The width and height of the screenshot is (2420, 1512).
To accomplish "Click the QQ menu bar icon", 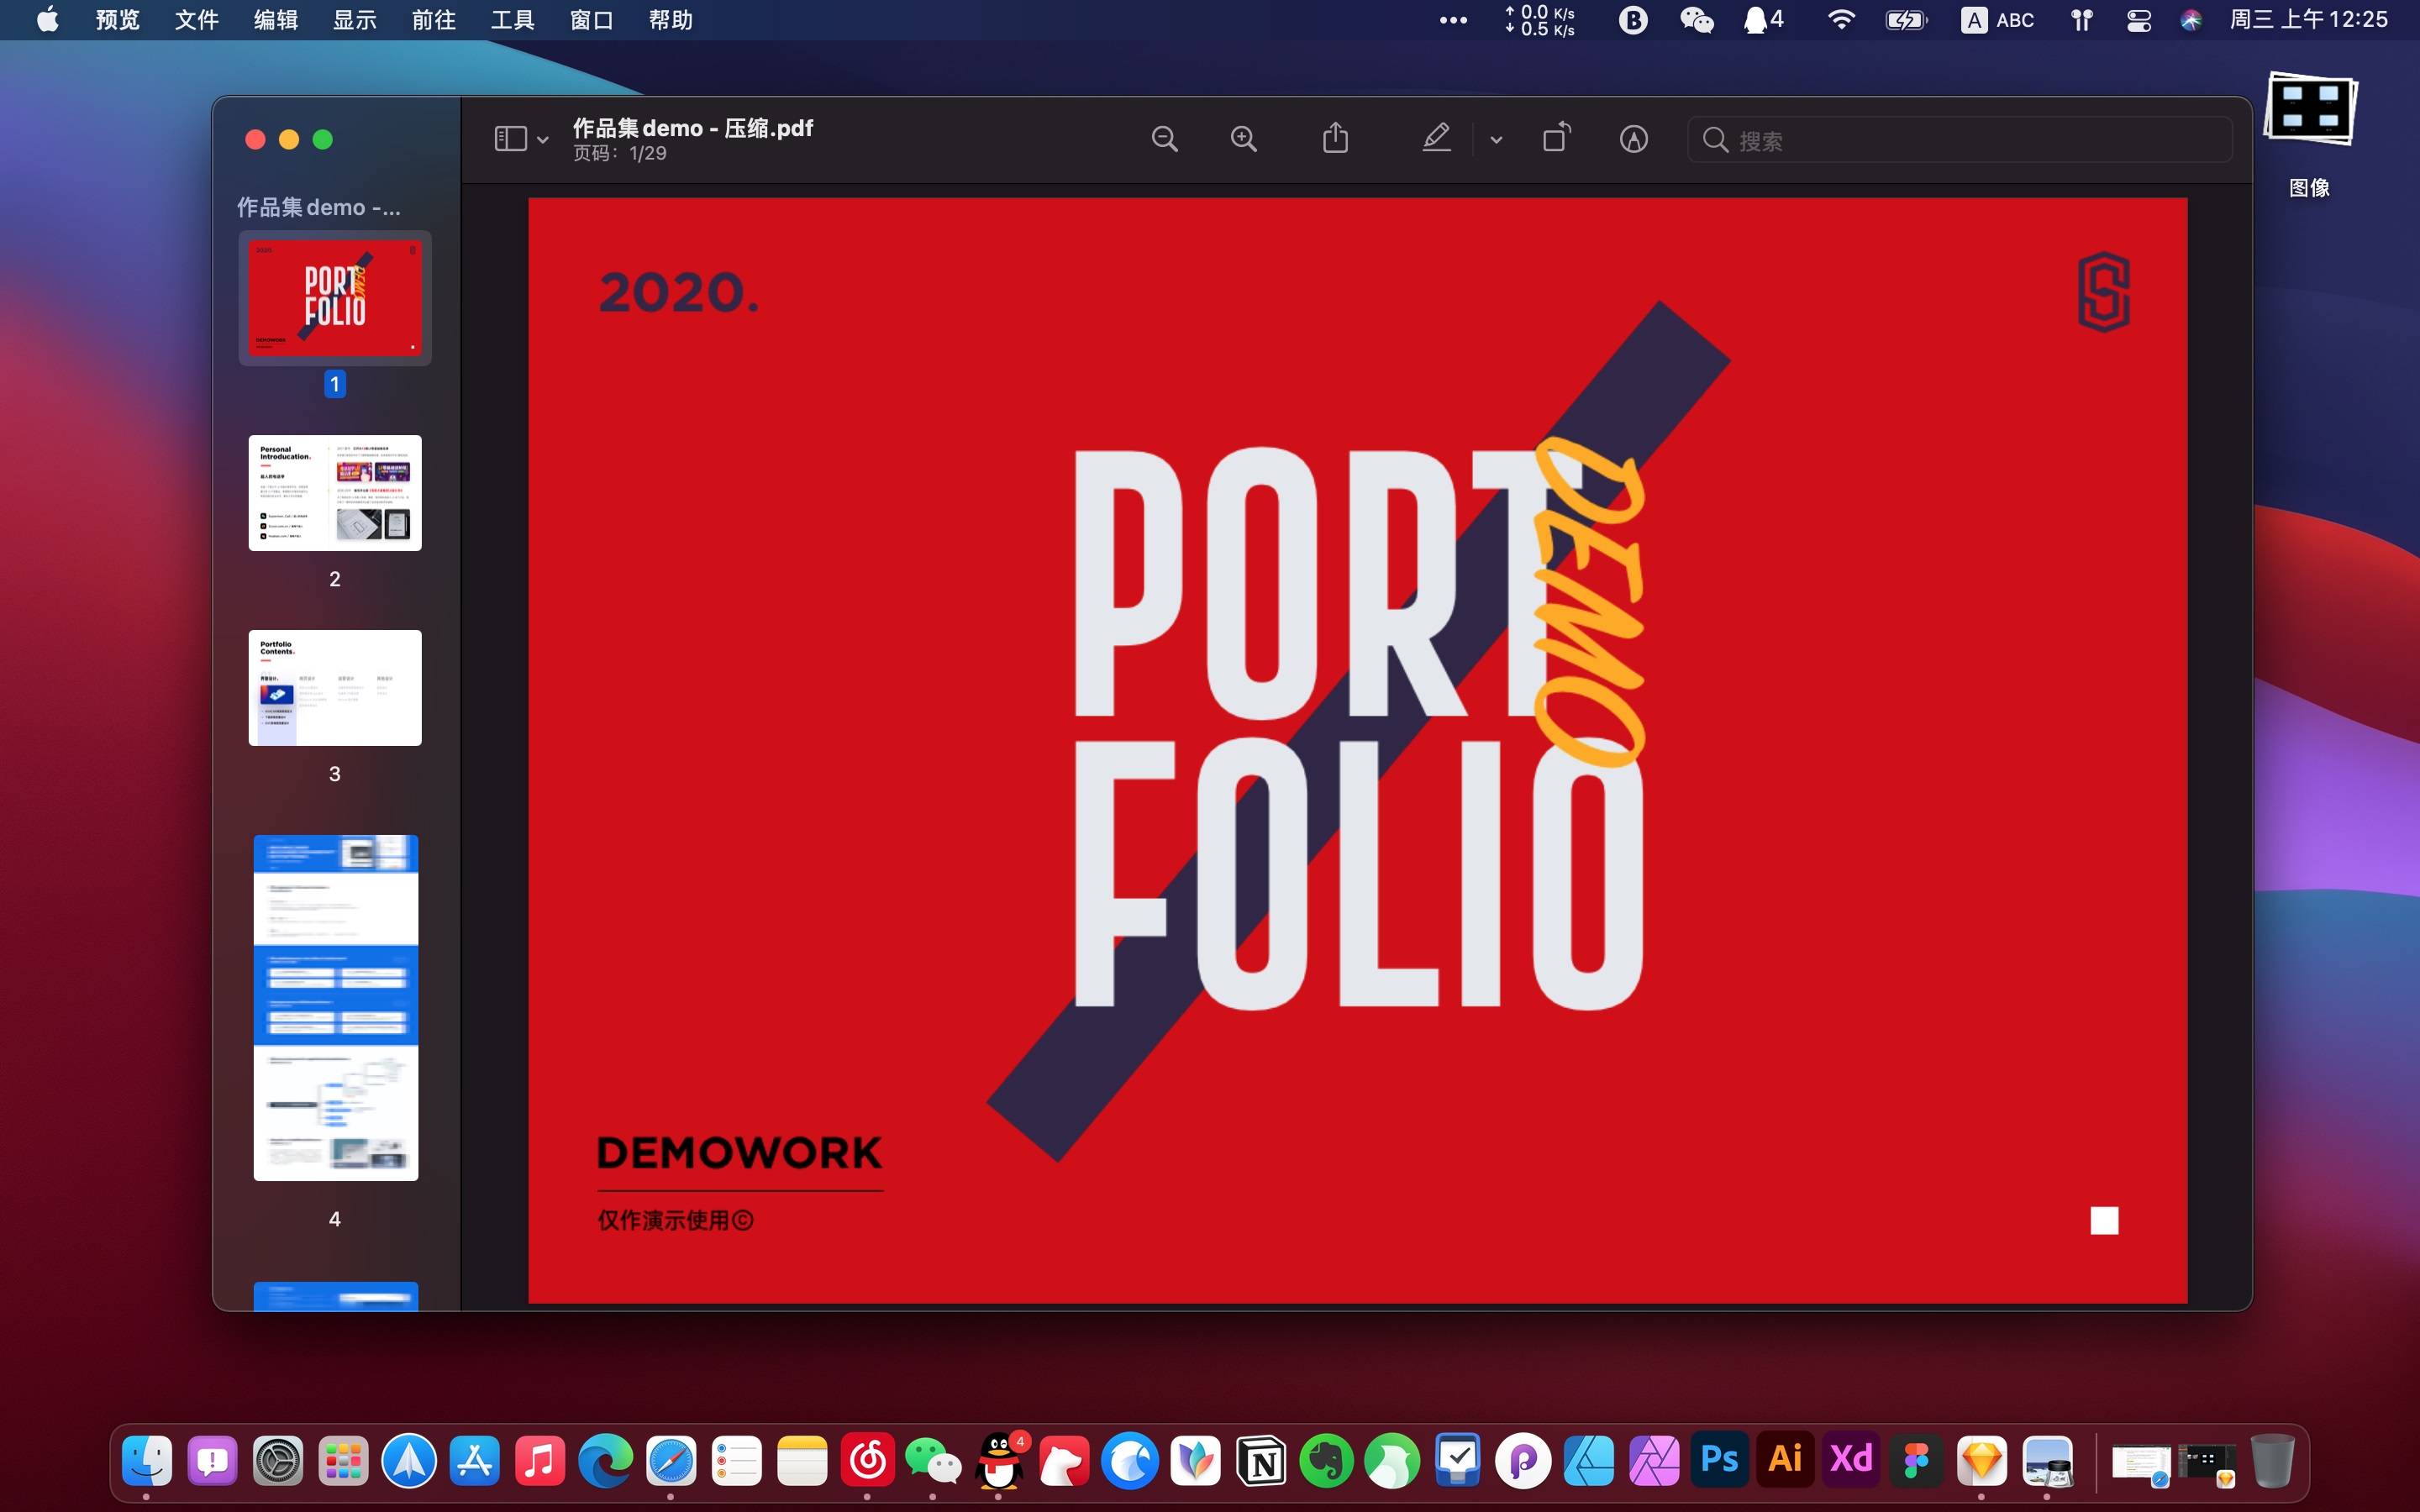I will [x=1764, y=20].
